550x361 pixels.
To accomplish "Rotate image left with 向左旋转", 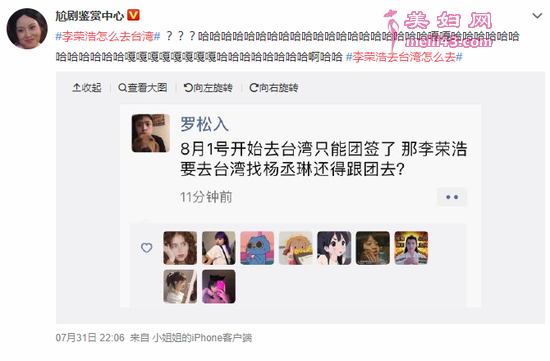I will pos(208,88).
